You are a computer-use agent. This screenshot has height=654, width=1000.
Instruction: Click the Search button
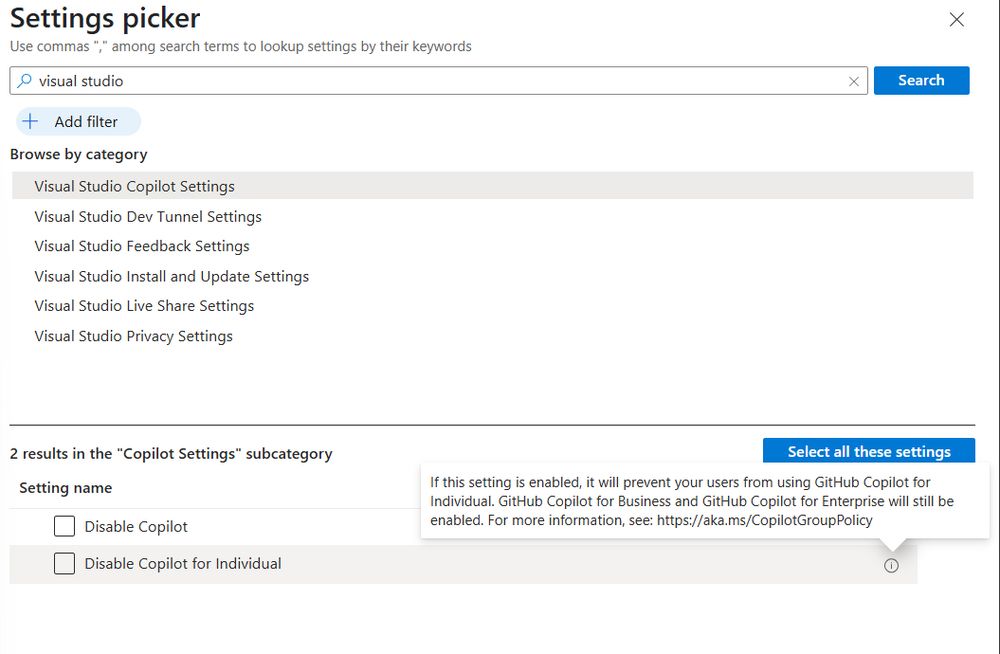point(921,80)
